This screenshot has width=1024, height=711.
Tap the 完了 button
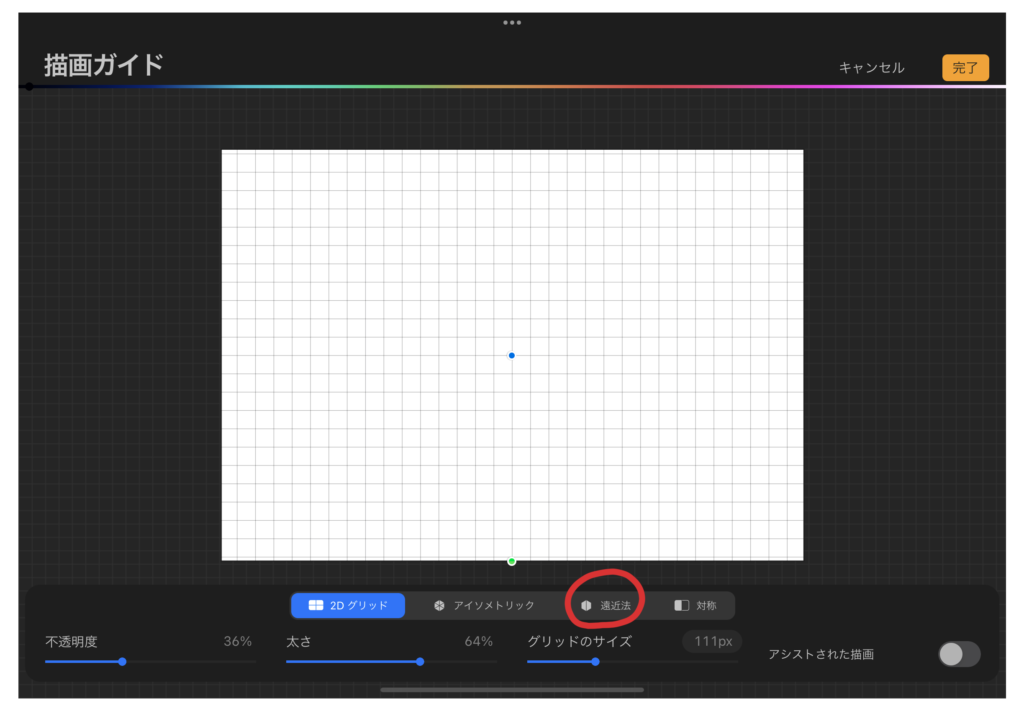coord(965,67)
